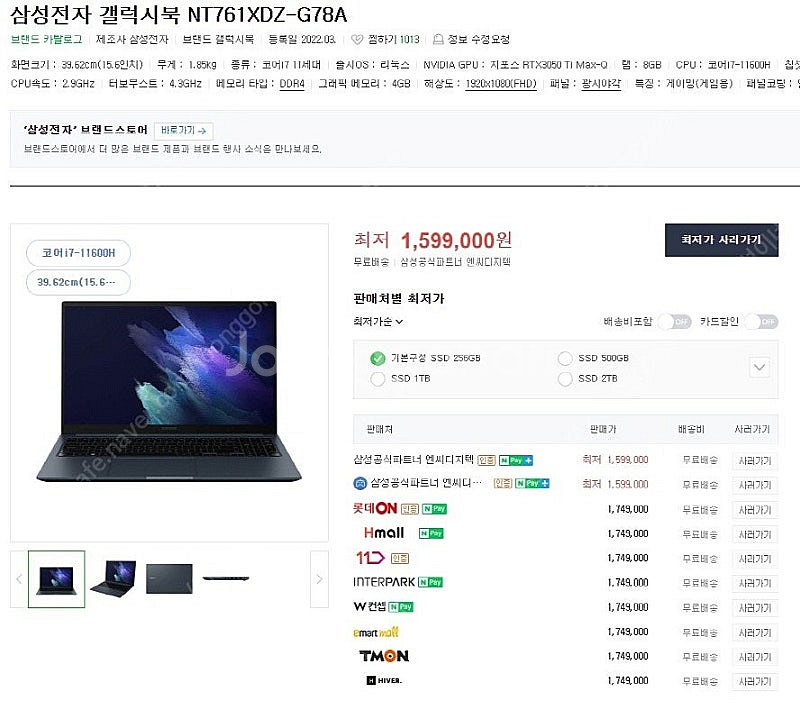Click the TMON seller logo
Image resolution: width=800 pixels, height=719 pixels.
point(384,656)
